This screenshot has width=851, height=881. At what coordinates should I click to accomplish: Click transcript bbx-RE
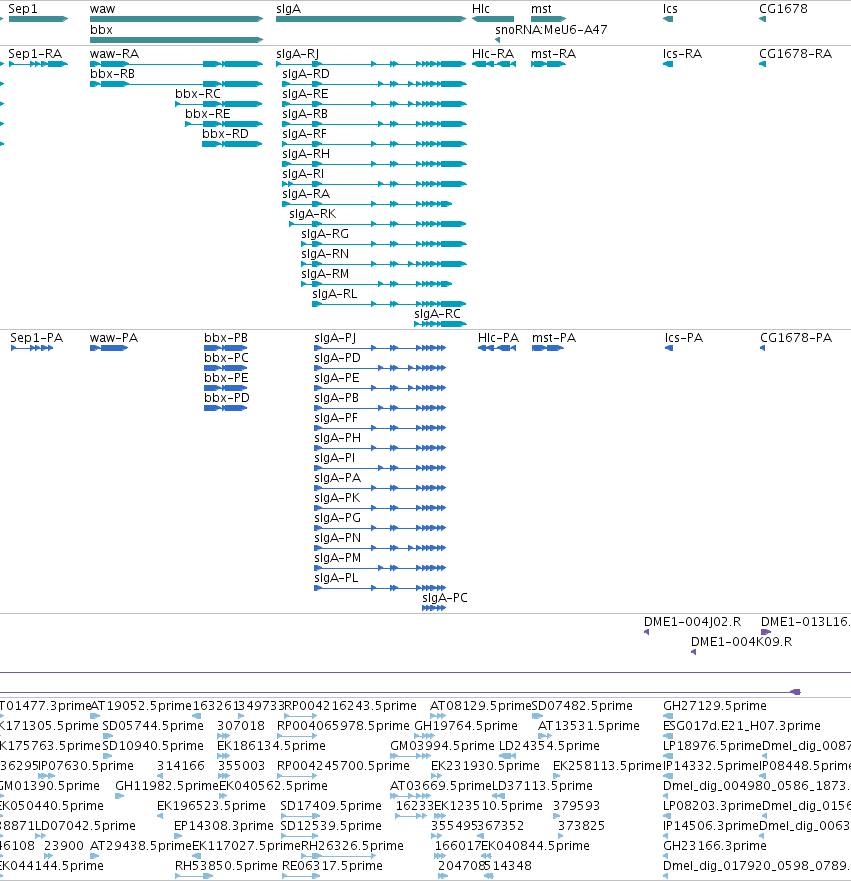224,124
